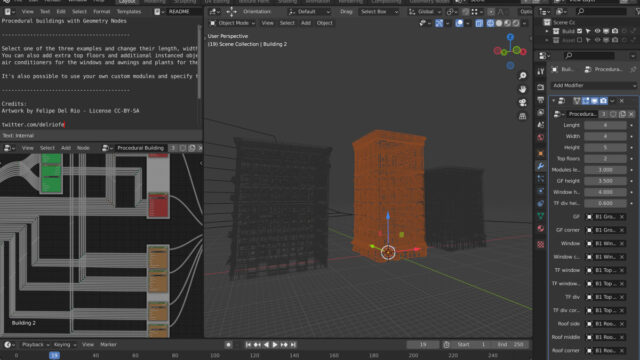
Task: Click auto-keying record button in timeline
Action: click(229, 344)
